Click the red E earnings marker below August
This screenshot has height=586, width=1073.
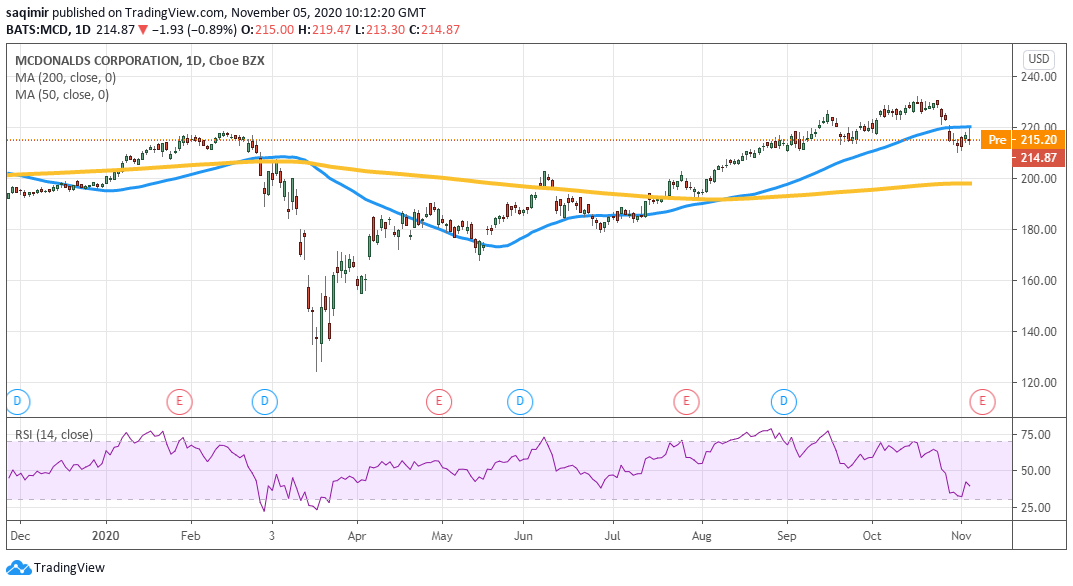coord(686,401)
